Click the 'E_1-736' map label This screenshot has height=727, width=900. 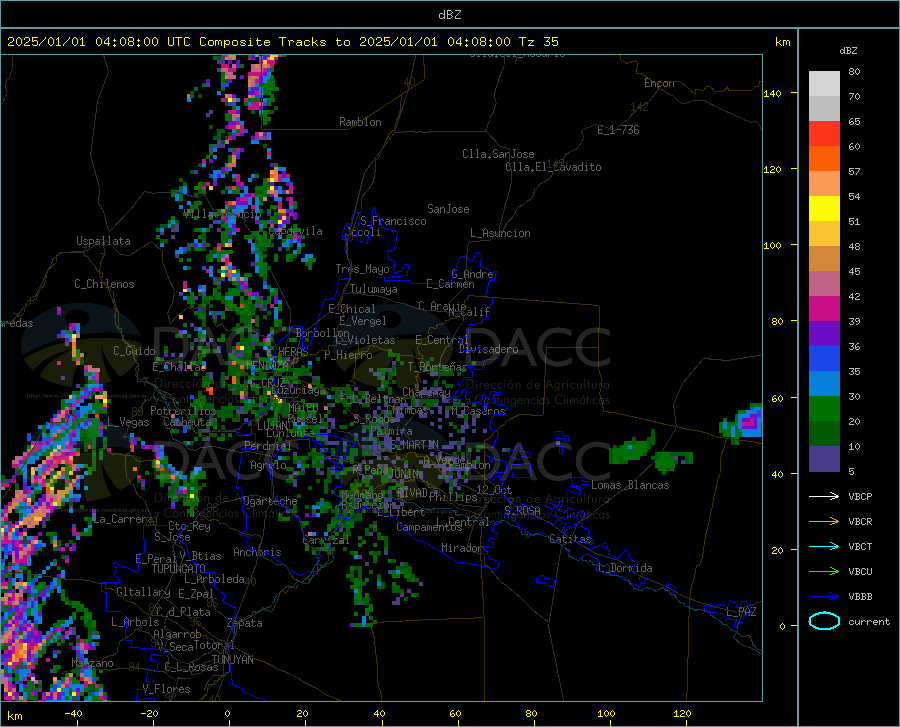click(618, 130)
